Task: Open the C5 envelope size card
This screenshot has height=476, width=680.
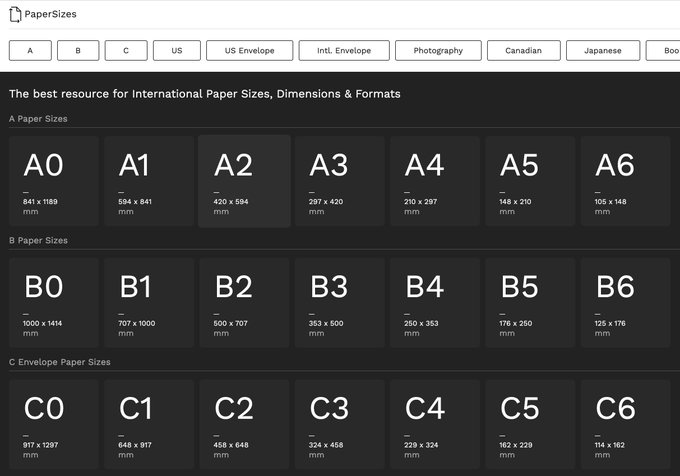Action: click(x=530, y=425)
